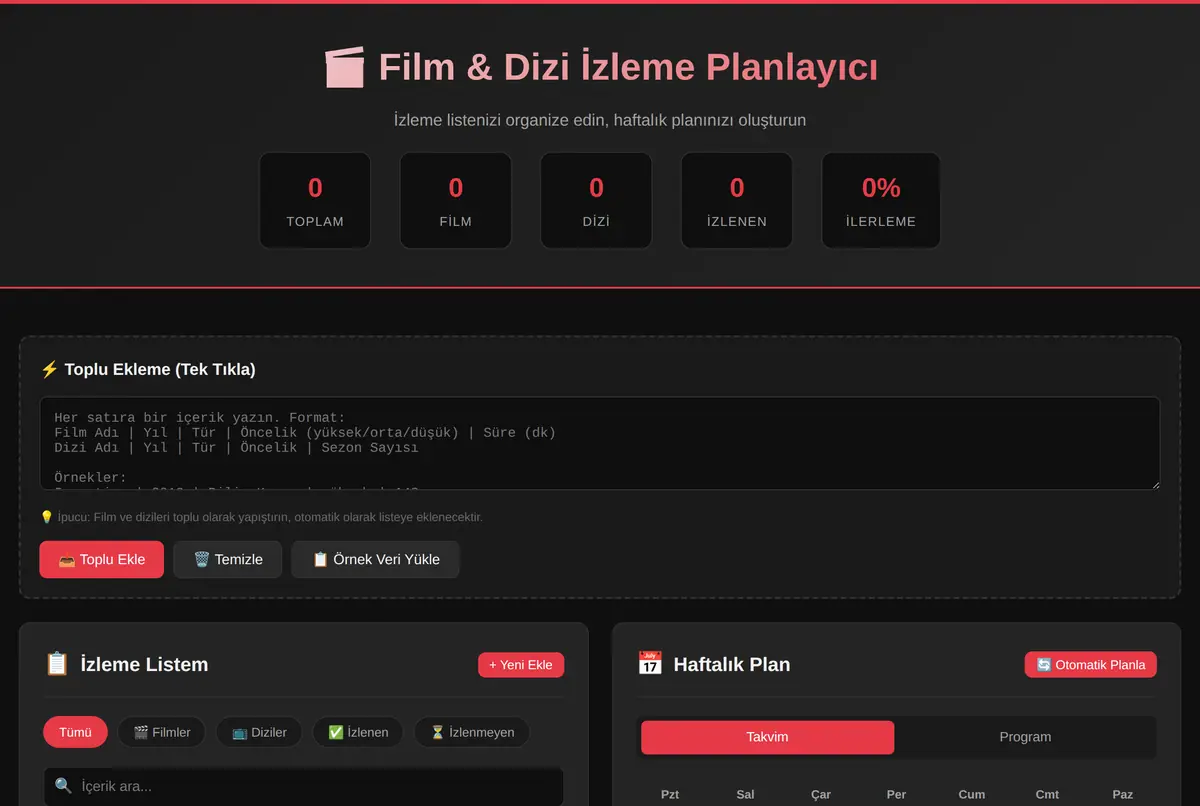Add a new item with Yeni Ekle
1200x806 pixels.
[521, 665]
